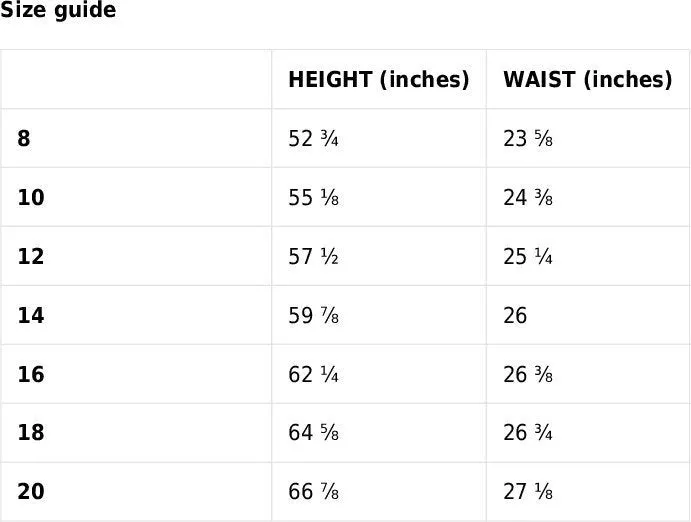691x522 pixels.
Task: Click the 25 ¼ waist value
Action: pyautogui.click(x=528, y=256)
